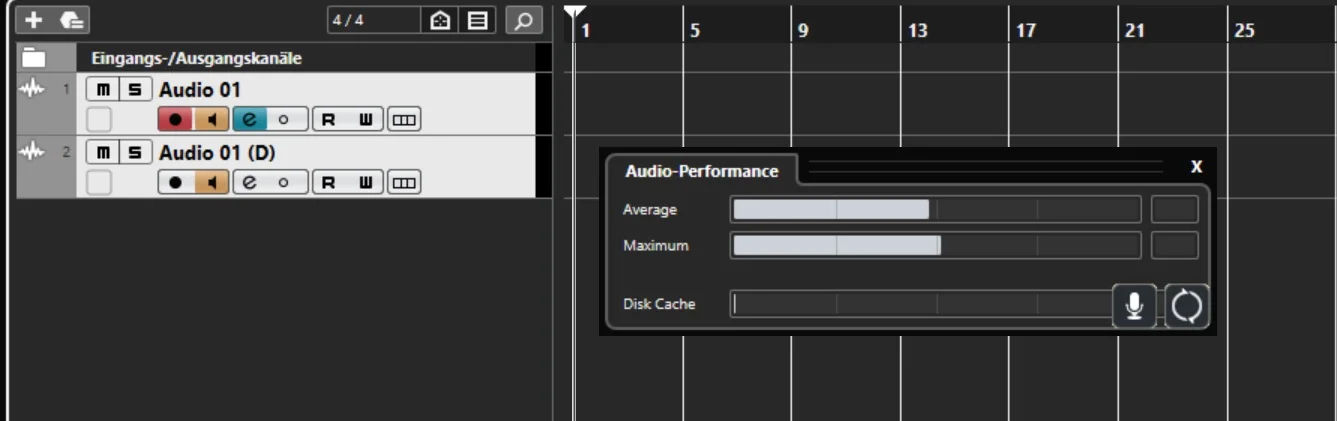Click the lanes icon on Audio 01
1337x421 pixels.
tap(404, 120)
